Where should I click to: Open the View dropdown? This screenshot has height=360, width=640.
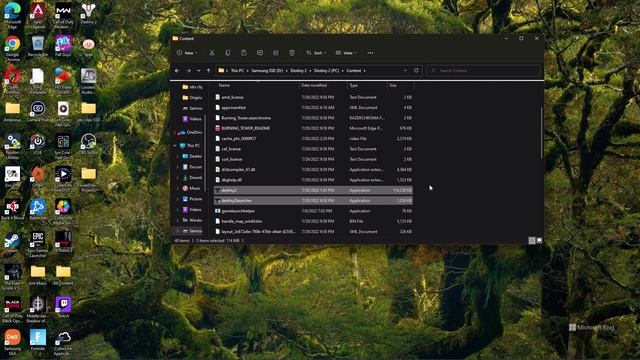346,53
